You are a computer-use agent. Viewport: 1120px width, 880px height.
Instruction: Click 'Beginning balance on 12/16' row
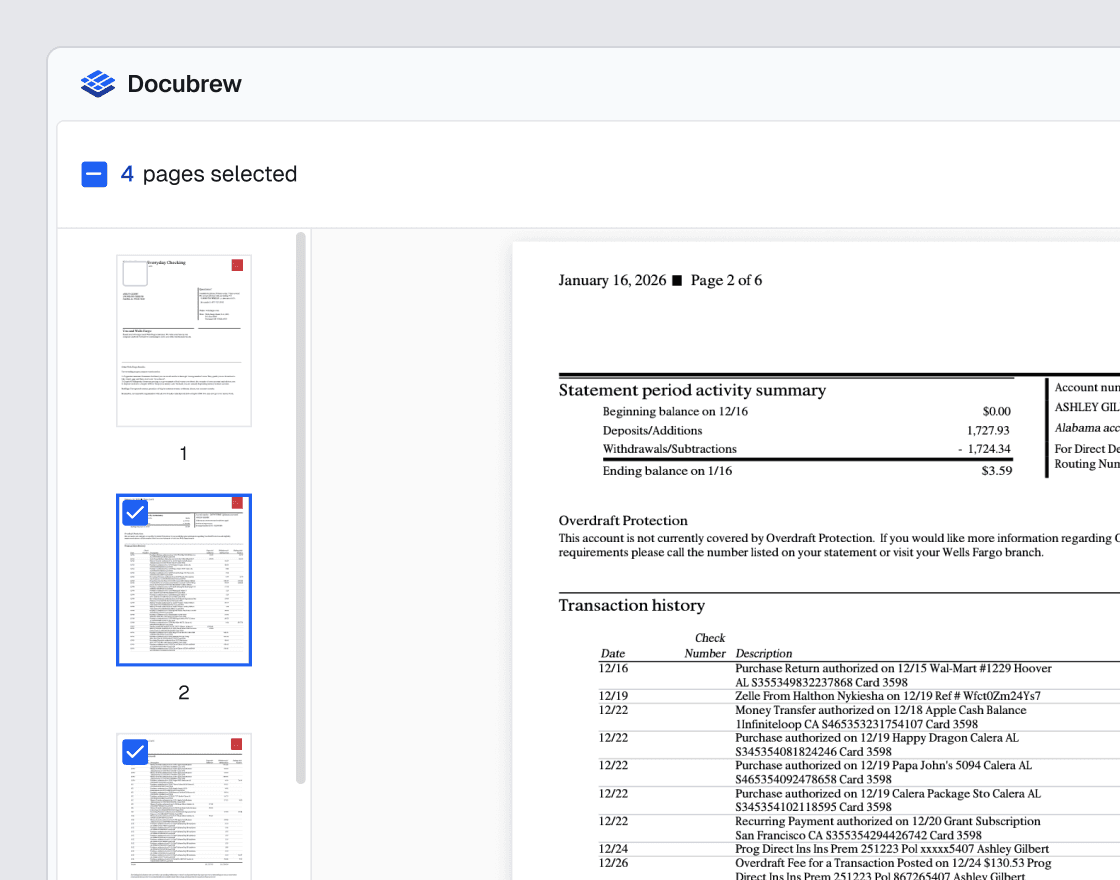click(807, 411)
